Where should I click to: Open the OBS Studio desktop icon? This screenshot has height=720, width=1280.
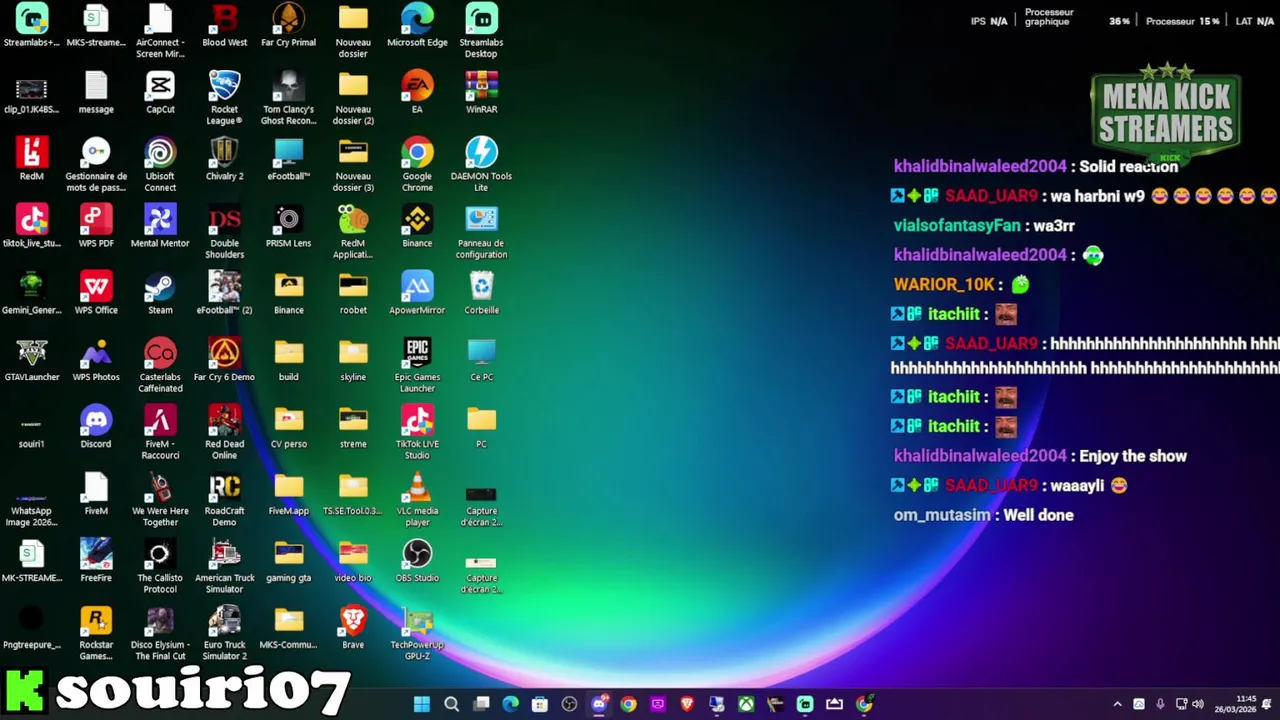tap(417, 562)
